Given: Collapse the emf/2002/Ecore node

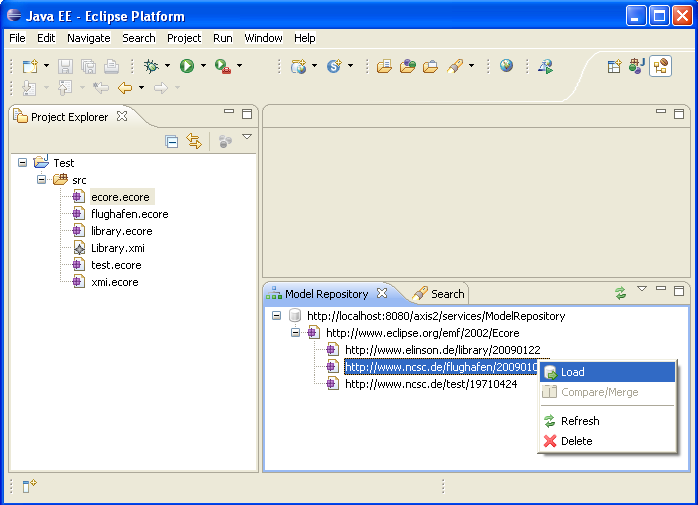Looking at the screenshot, I should pyautogui.click(x=296, y=333).
